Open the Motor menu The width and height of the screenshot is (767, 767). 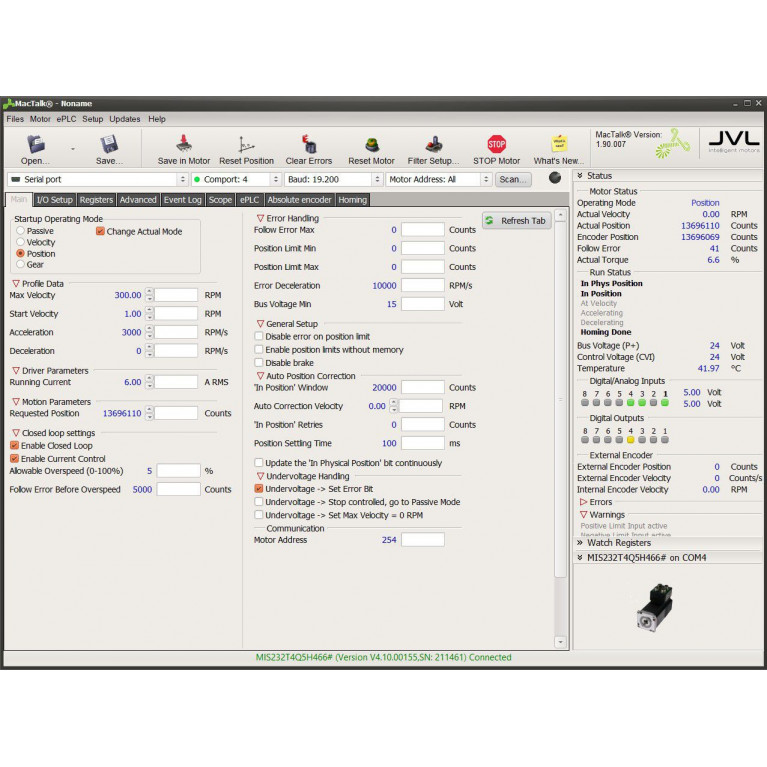(40, 119)
